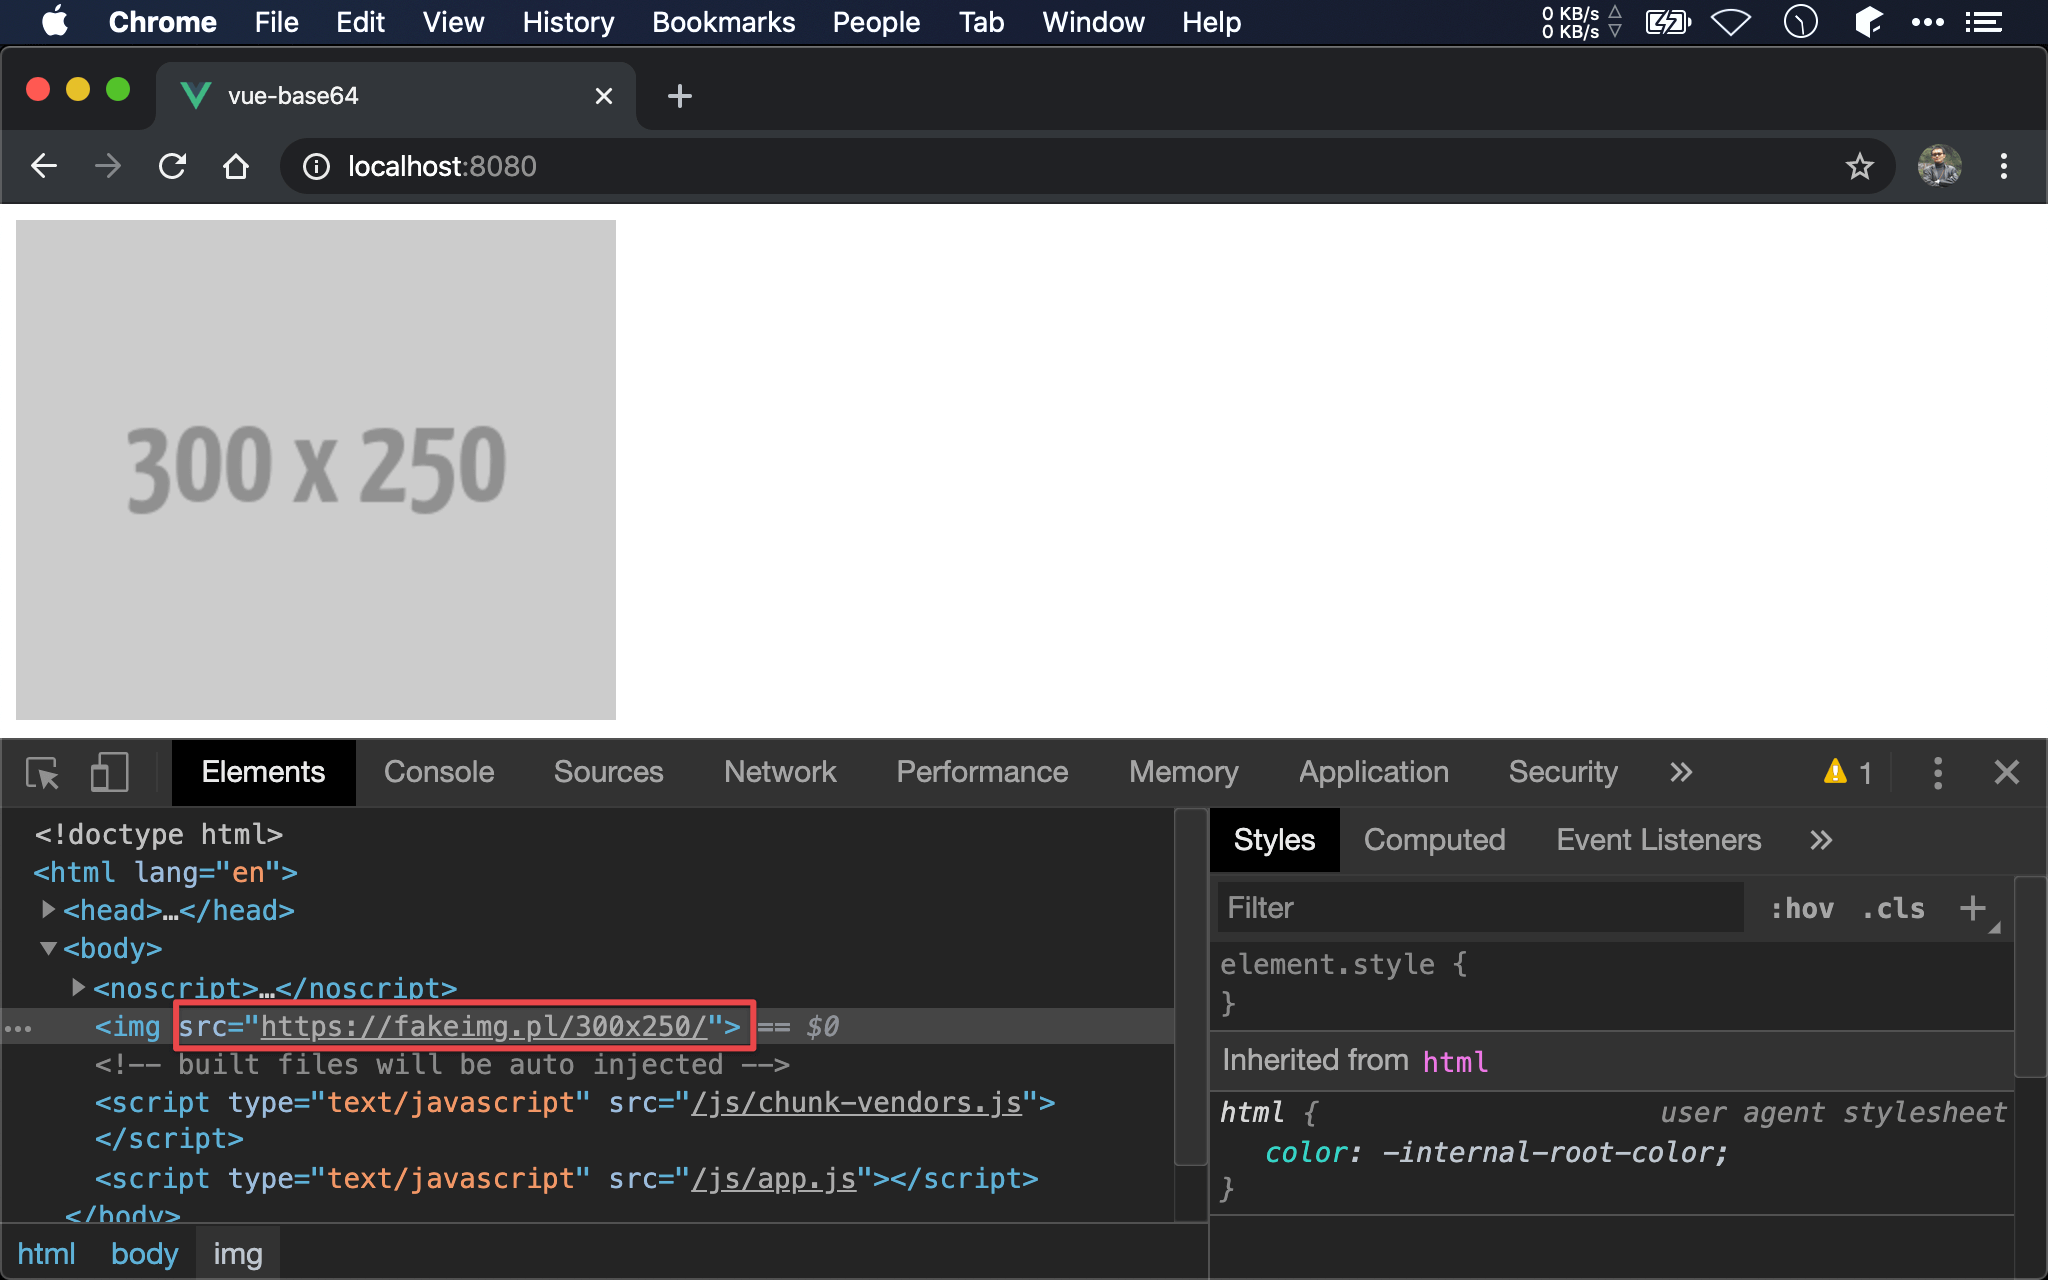Image resolution: width=2048 pixels, height=1280 pixels.
Task: Open macOS notification center list icon
Action: tap(1984, 22)
